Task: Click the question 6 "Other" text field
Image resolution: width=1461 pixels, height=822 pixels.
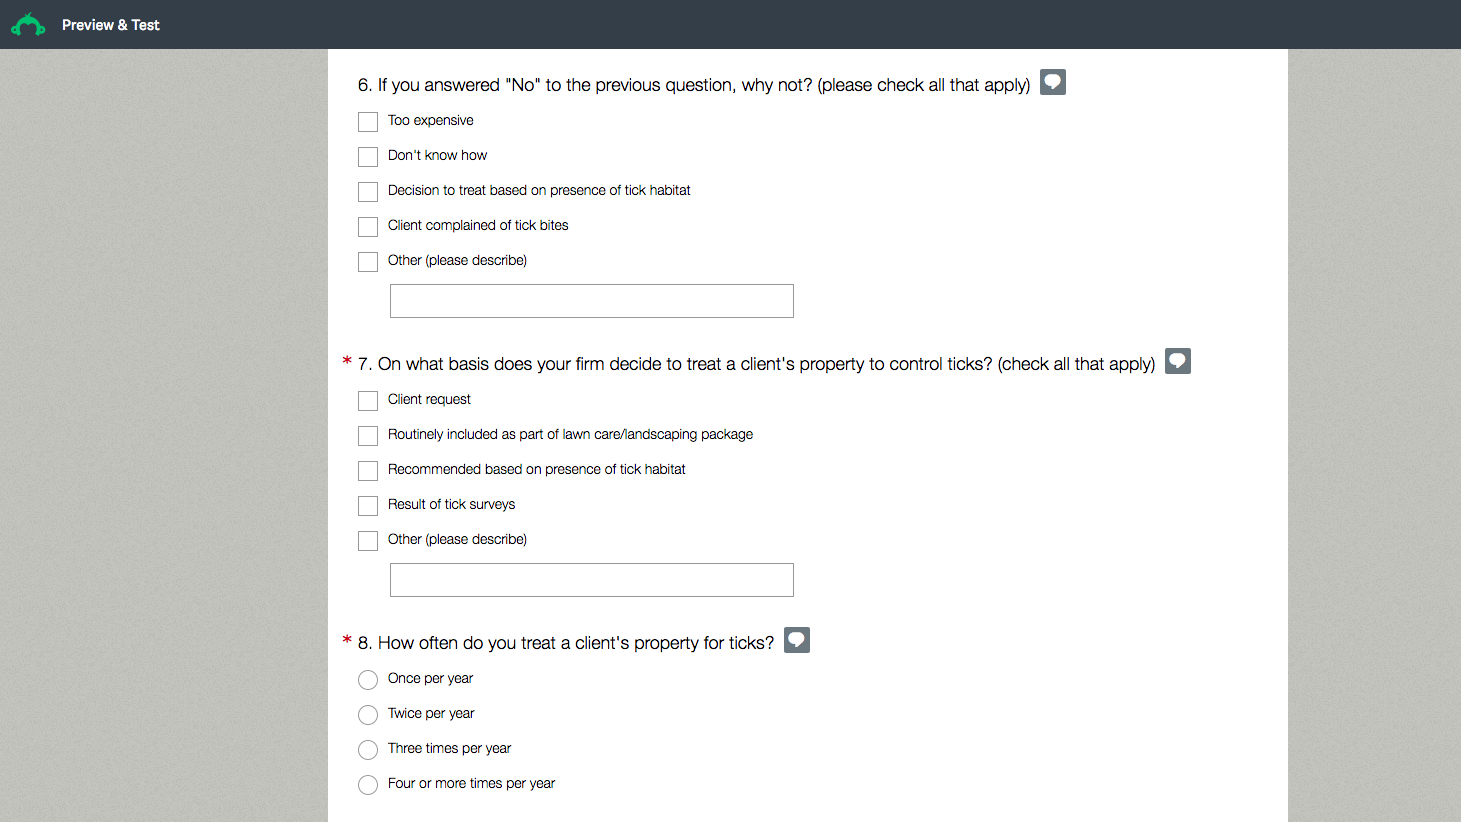Action: tap(591, 301)
